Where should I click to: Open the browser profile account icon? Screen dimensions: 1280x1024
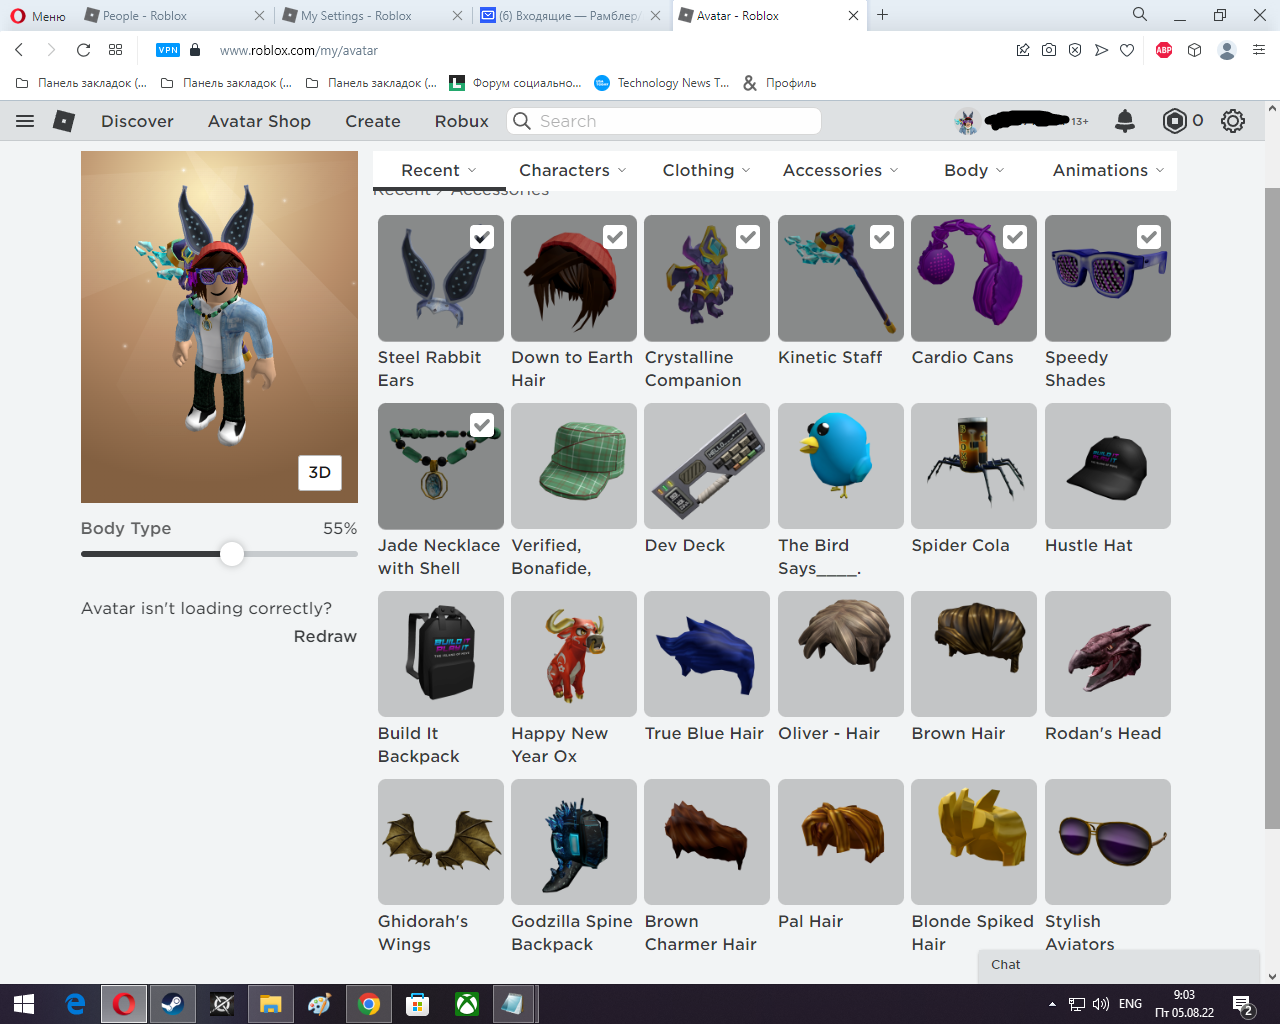point(1227,50)
